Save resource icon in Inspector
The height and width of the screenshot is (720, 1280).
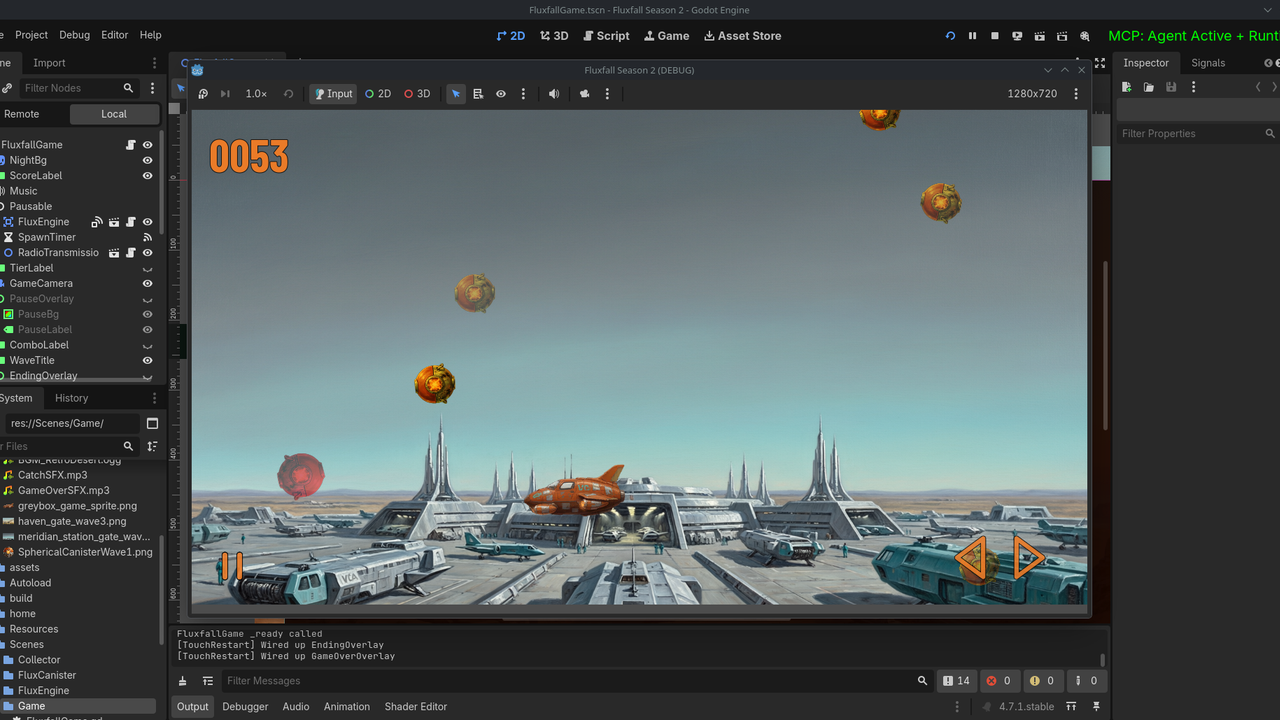pos(1171,87)
